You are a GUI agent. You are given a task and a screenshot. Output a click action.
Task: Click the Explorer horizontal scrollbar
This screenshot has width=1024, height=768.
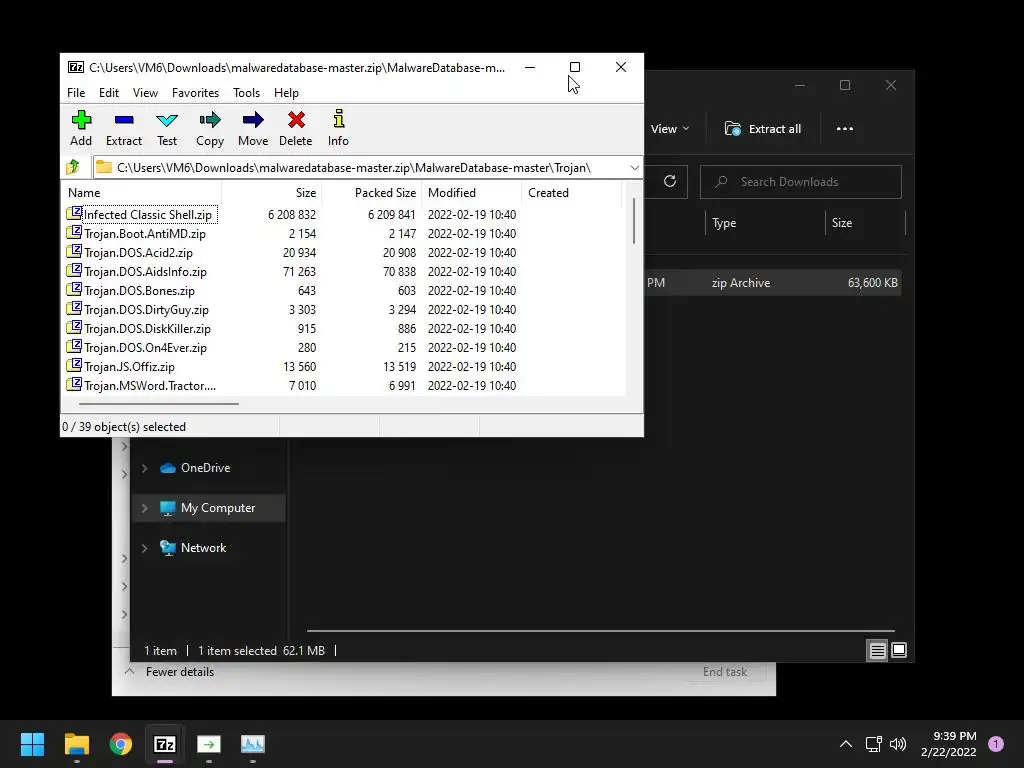coord(600,631)
